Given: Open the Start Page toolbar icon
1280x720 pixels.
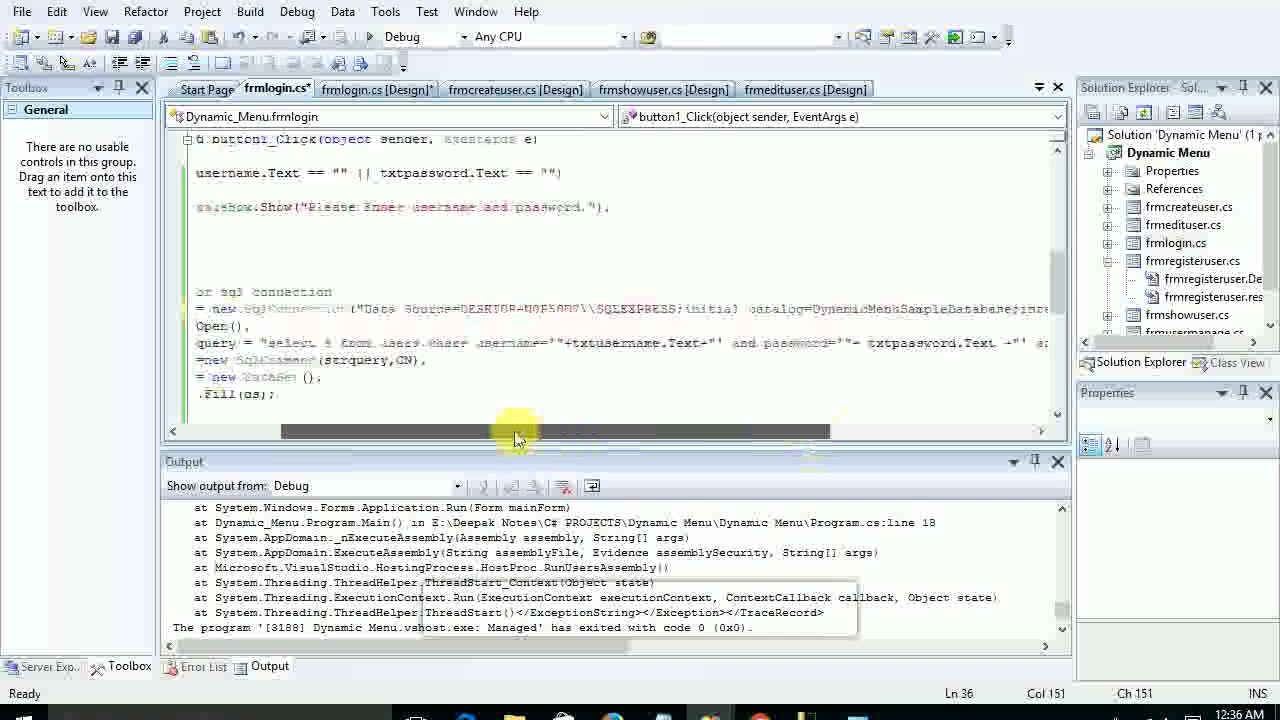Looking at the screenshot, I should coord(955,37).
